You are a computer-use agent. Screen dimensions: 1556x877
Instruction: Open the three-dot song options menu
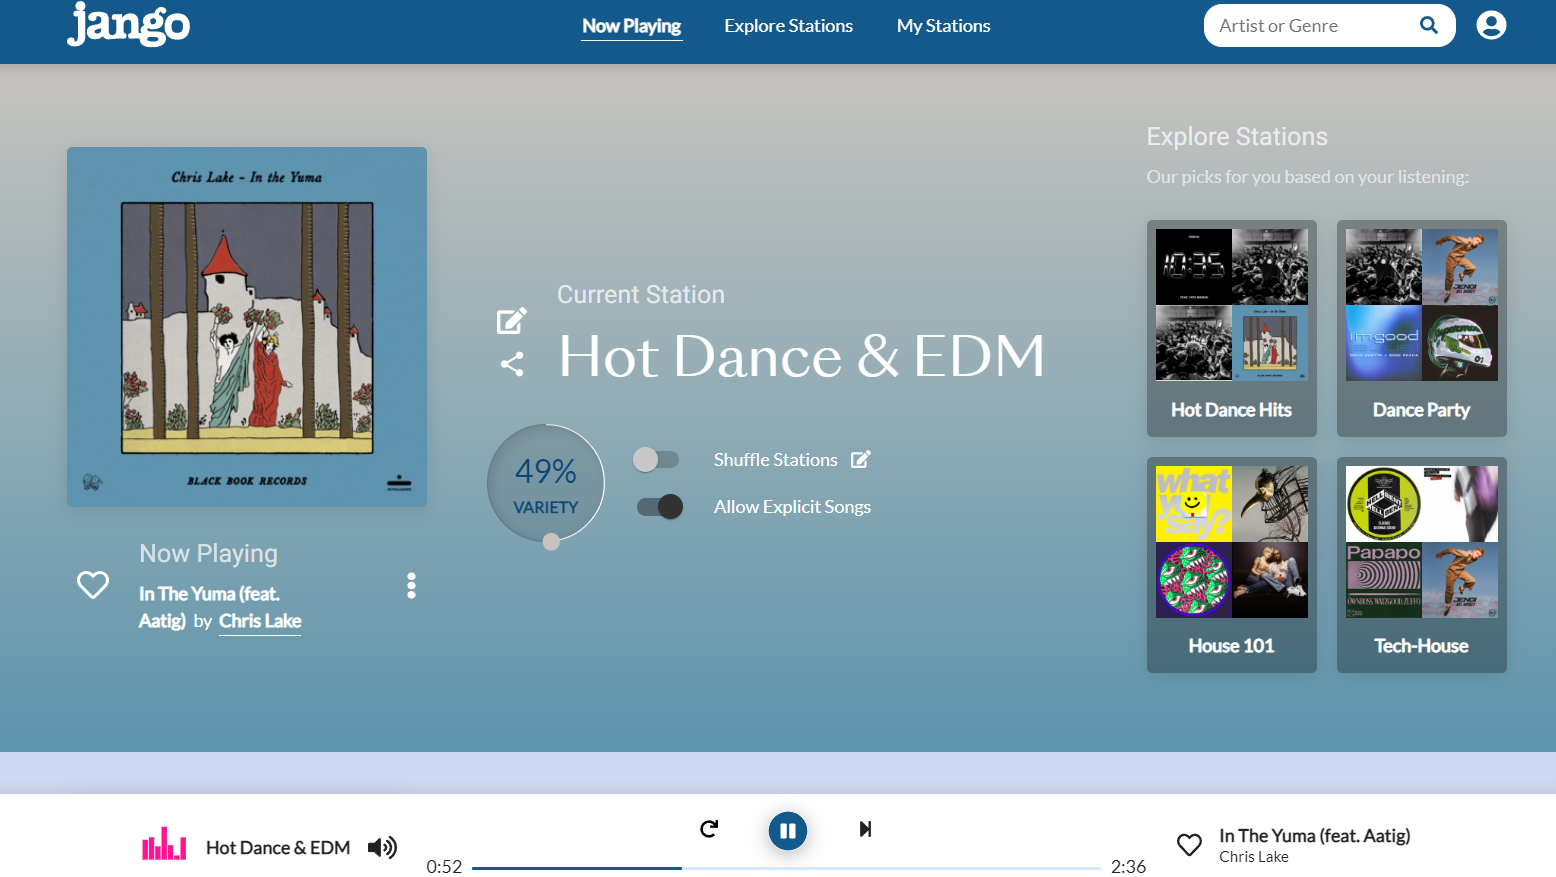(x=411, y=586)
